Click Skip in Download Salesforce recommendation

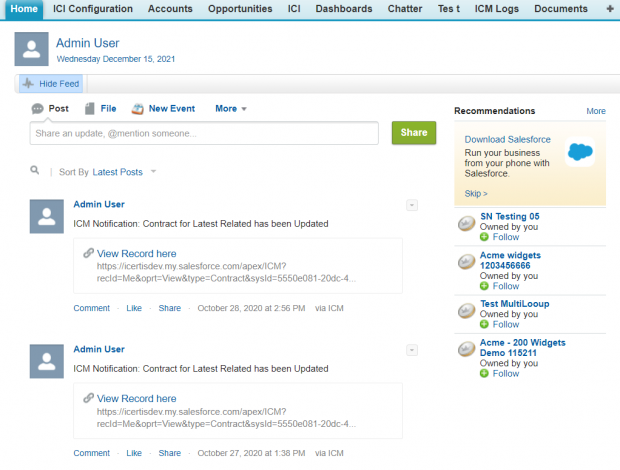point(476,193)
